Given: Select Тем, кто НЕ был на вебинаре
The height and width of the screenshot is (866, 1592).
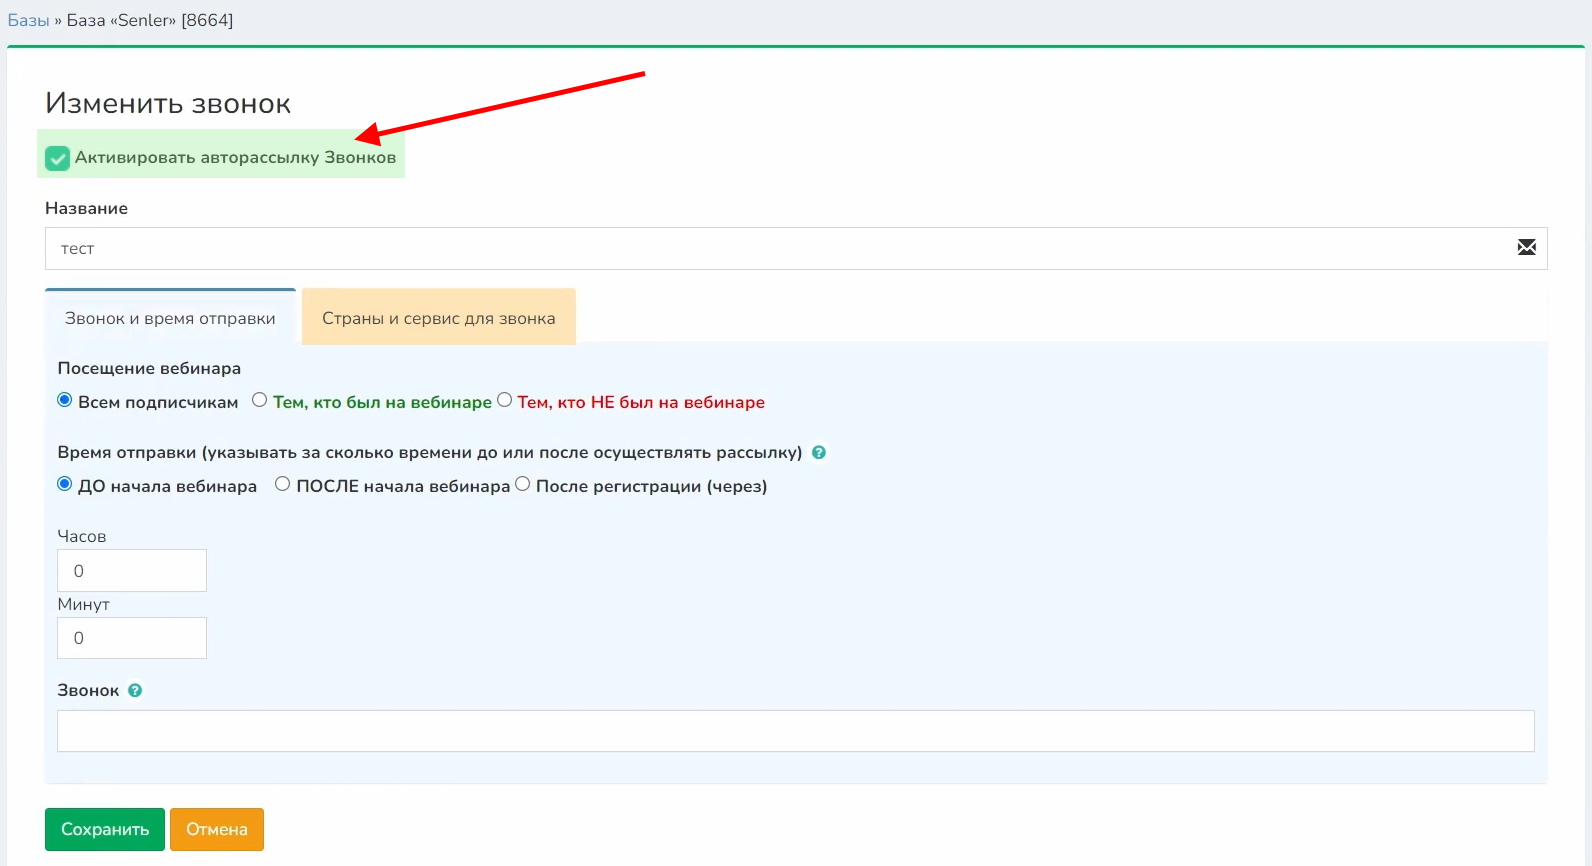Looking at the screenshot, I should 505,400.
